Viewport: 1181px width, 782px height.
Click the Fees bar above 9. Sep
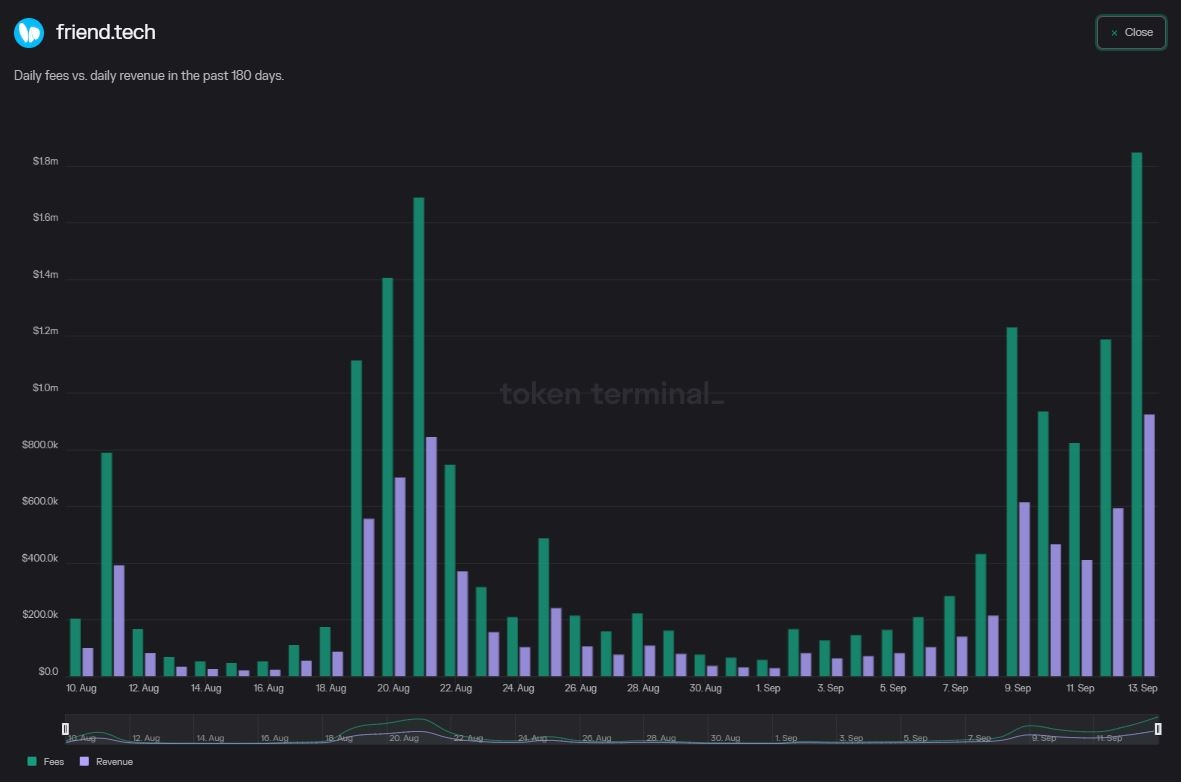[x=1012, y=502]
